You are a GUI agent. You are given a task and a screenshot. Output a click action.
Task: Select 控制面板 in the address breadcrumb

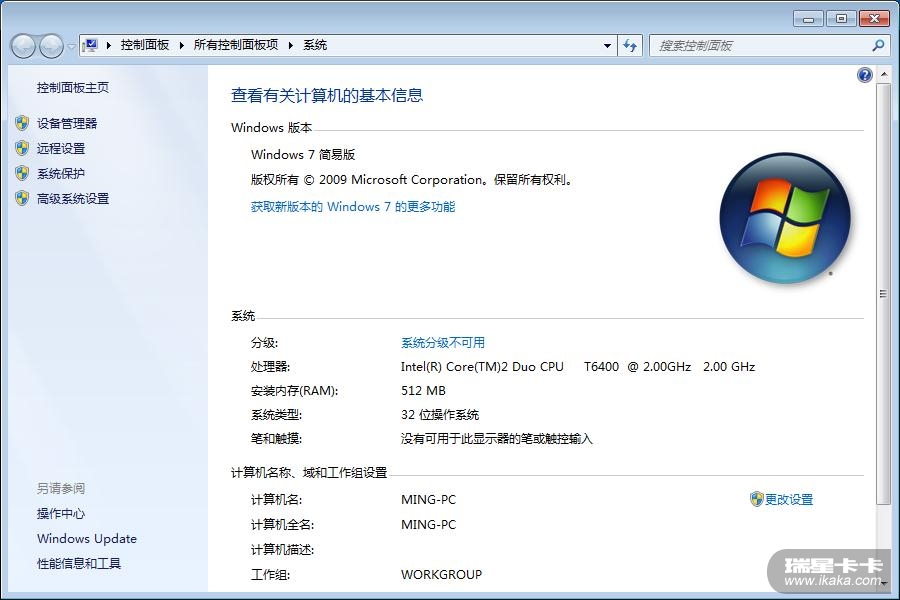pos(145,45)
